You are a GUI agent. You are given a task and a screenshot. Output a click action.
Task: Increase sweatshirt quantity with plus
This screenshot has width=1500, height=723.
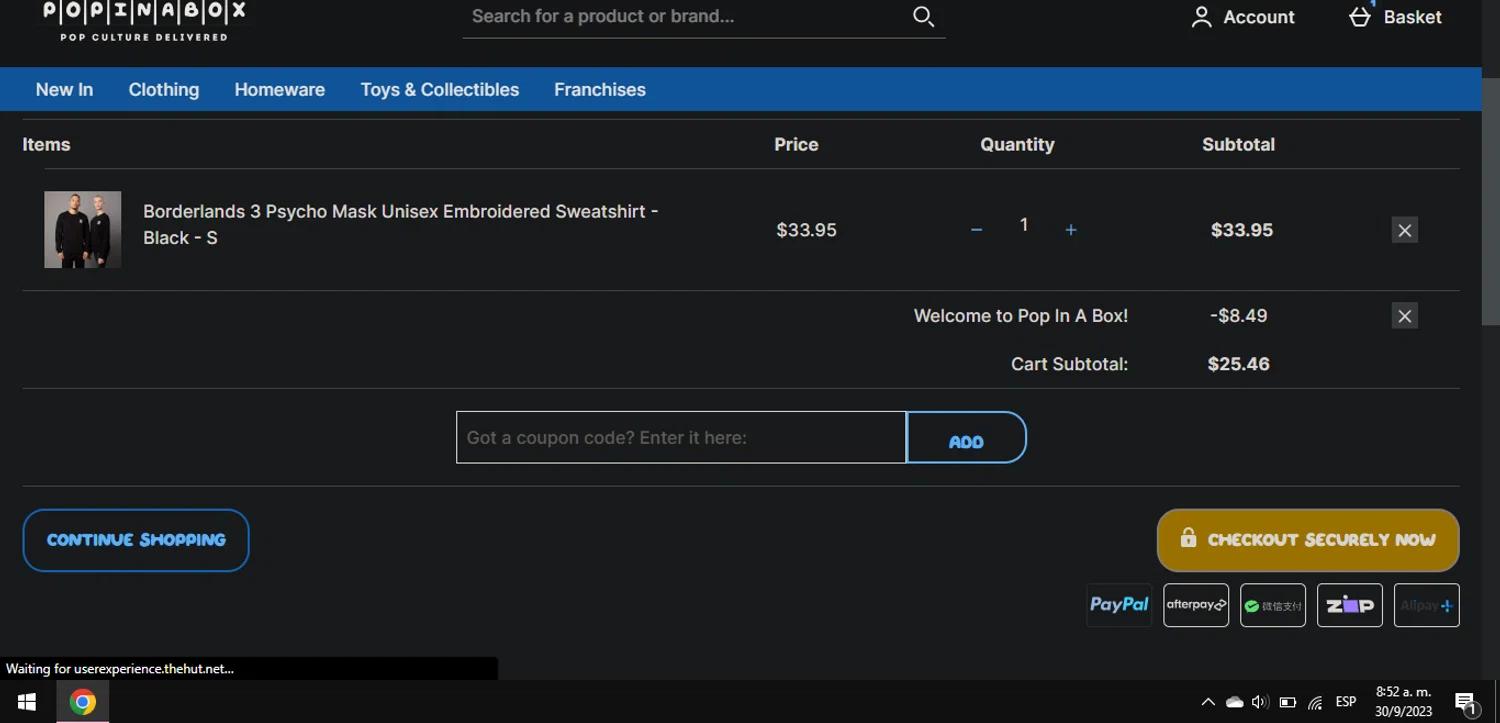coord(1071,230)
